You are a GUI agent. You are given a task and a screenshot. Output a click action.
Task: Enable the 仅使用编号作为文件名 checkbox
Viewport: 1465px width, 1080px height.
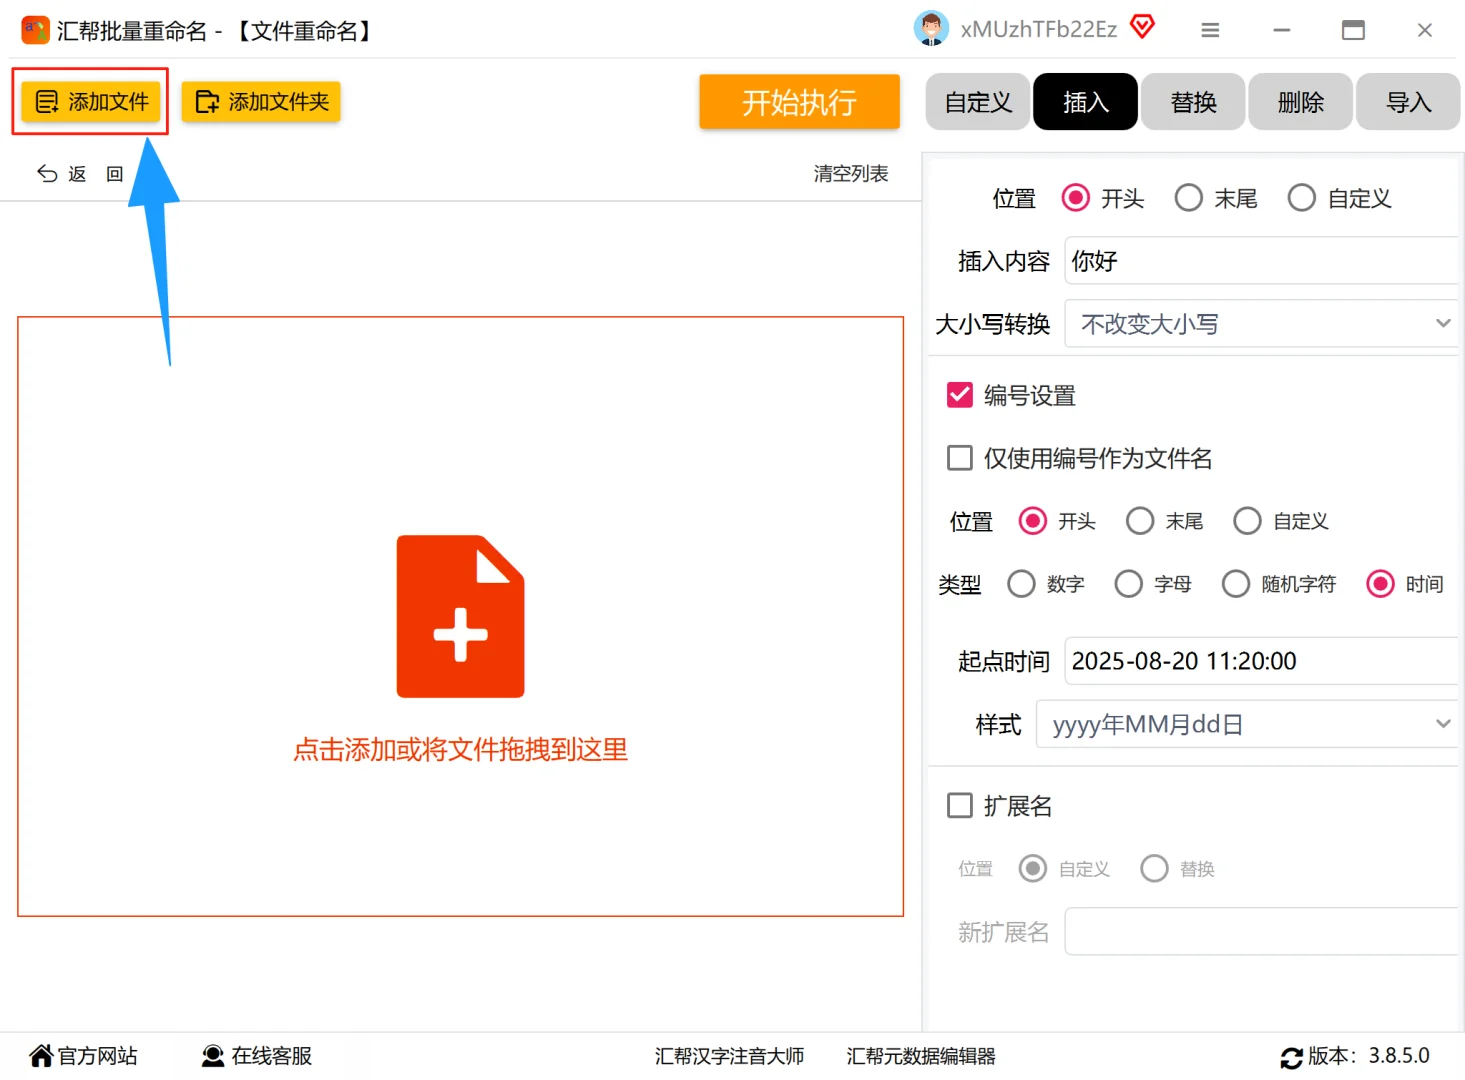coord(959,457)
